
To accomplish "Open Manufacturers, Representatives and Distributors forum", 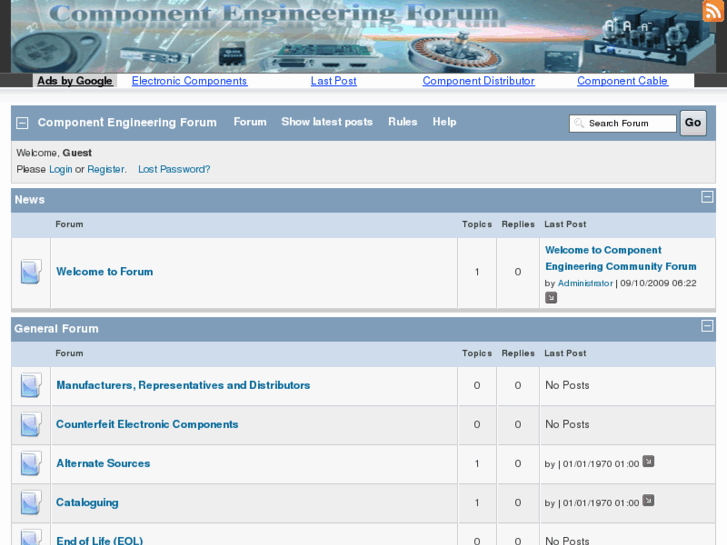I will (183, 386).
